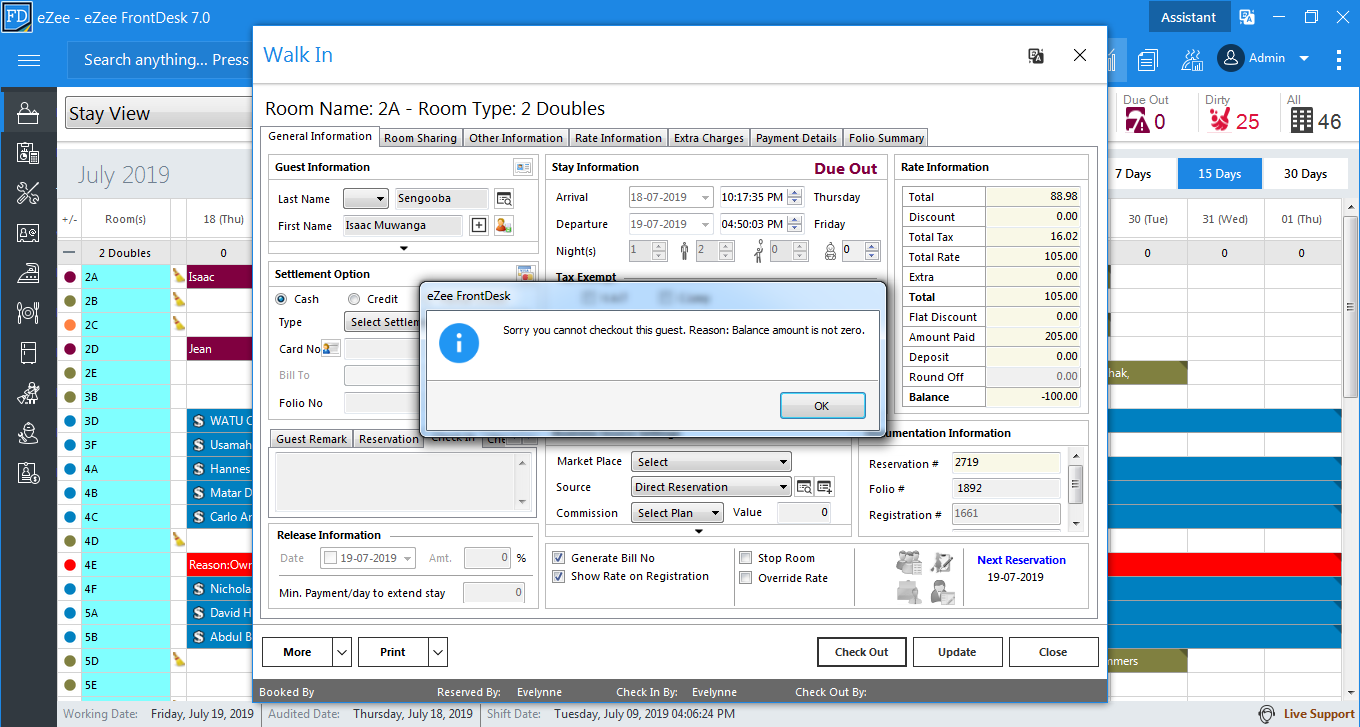Open the vertical three-dot more options menu

[x=1339, y=60]
